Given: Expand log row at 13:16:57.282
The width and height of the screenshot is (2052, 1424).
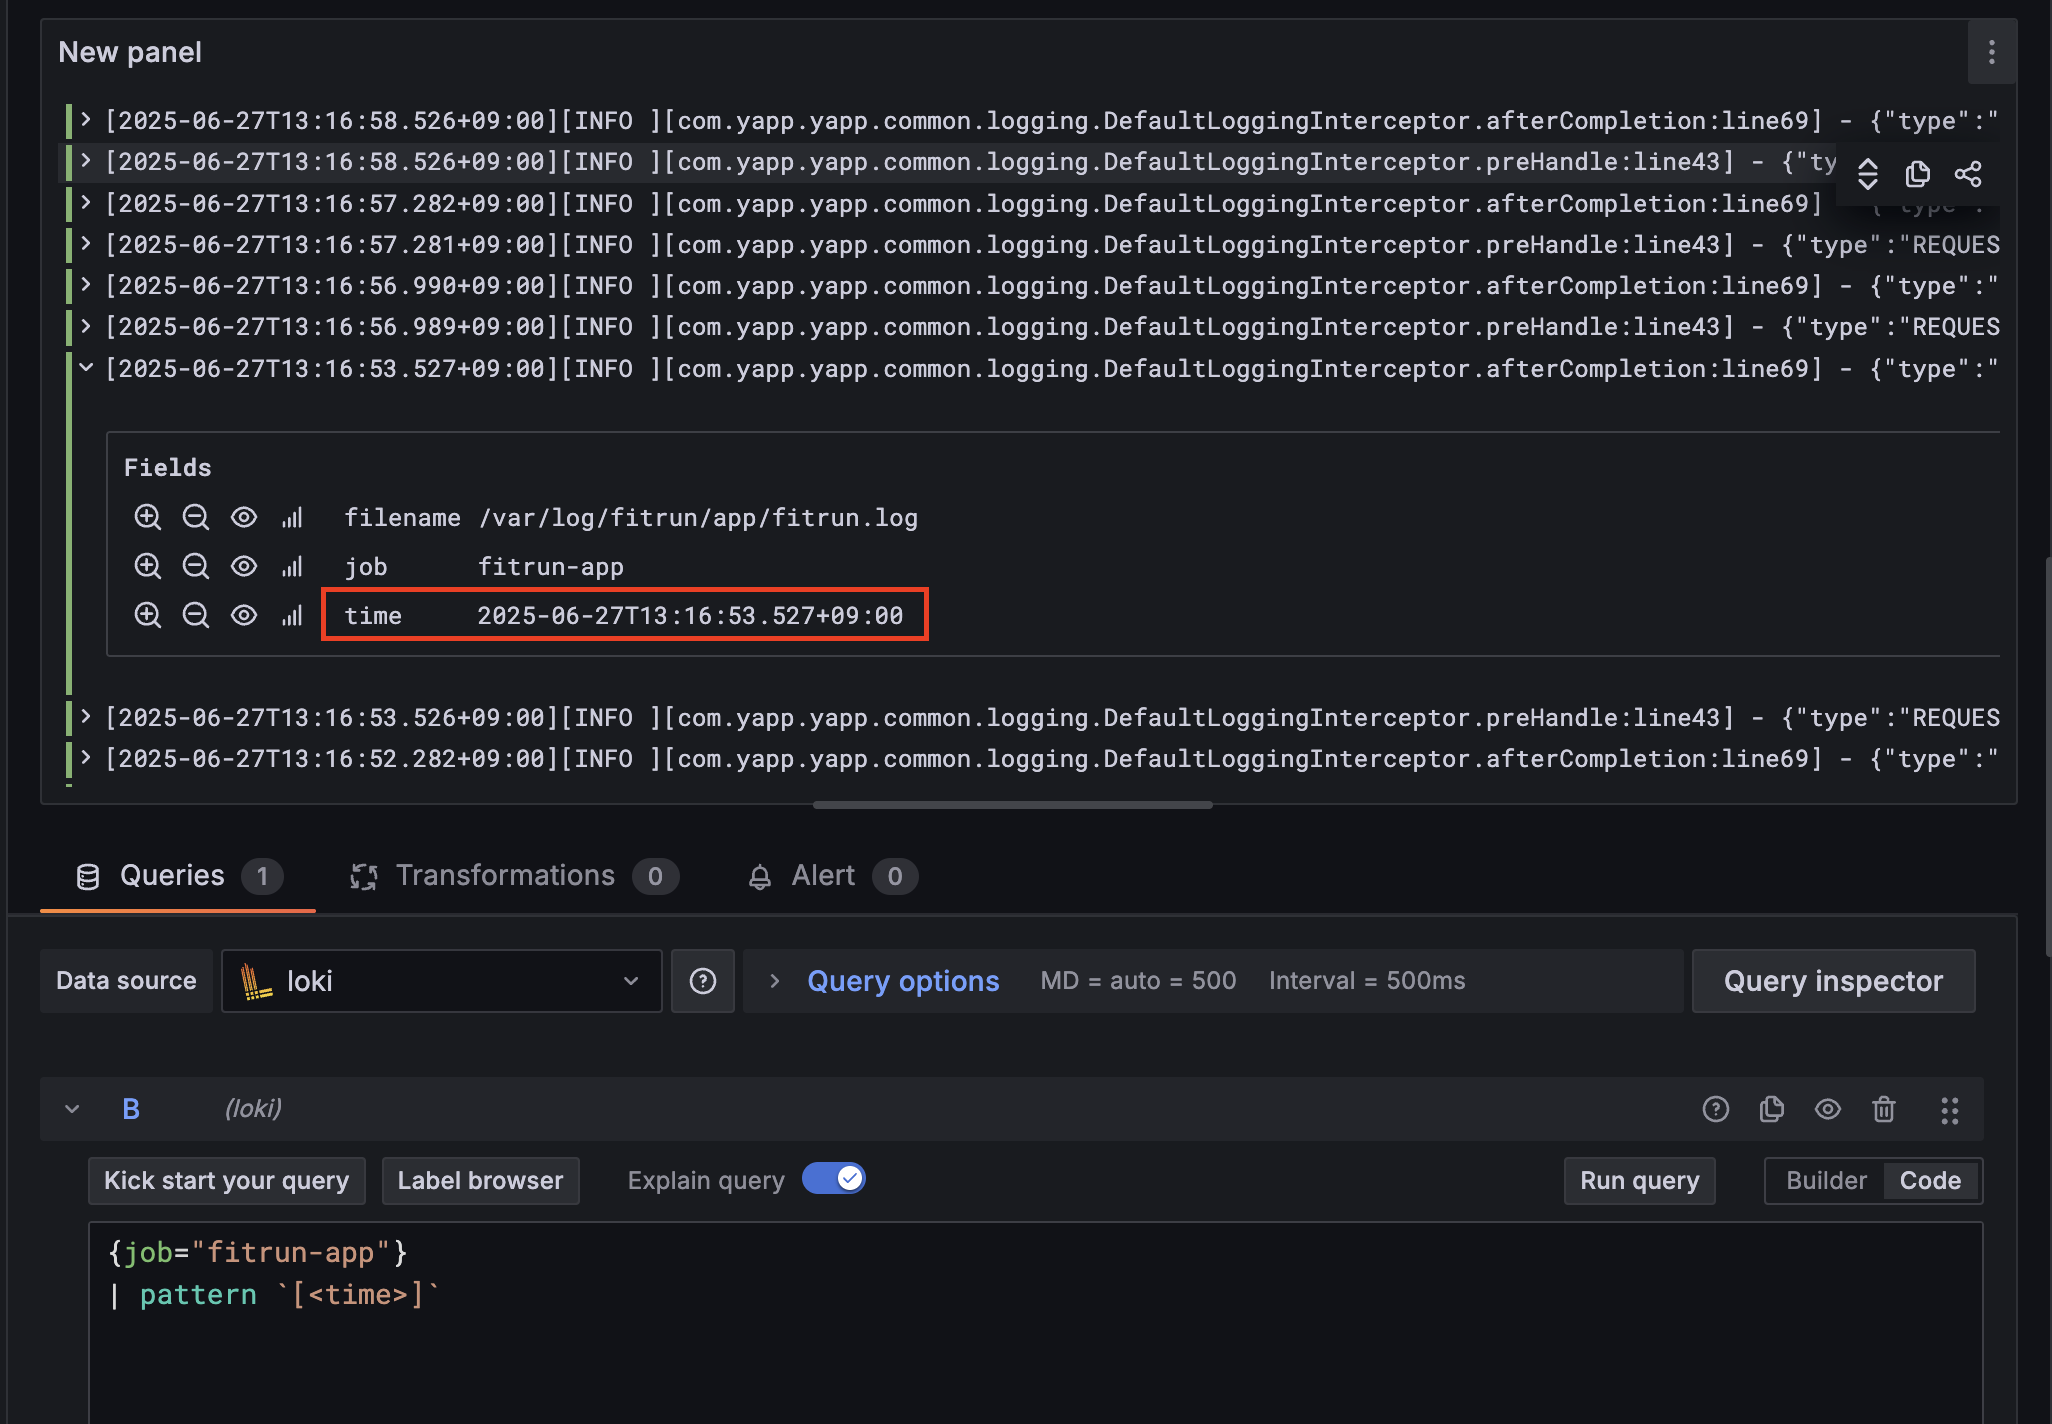Looking at the screenshot, I should click(86, 203).
